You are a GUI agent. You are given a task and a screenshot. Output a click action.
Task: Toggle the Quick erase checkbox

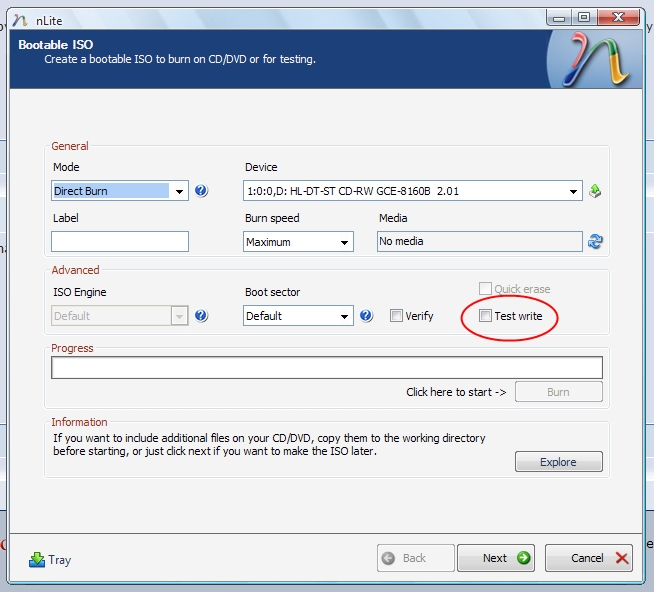coord(485,289)
